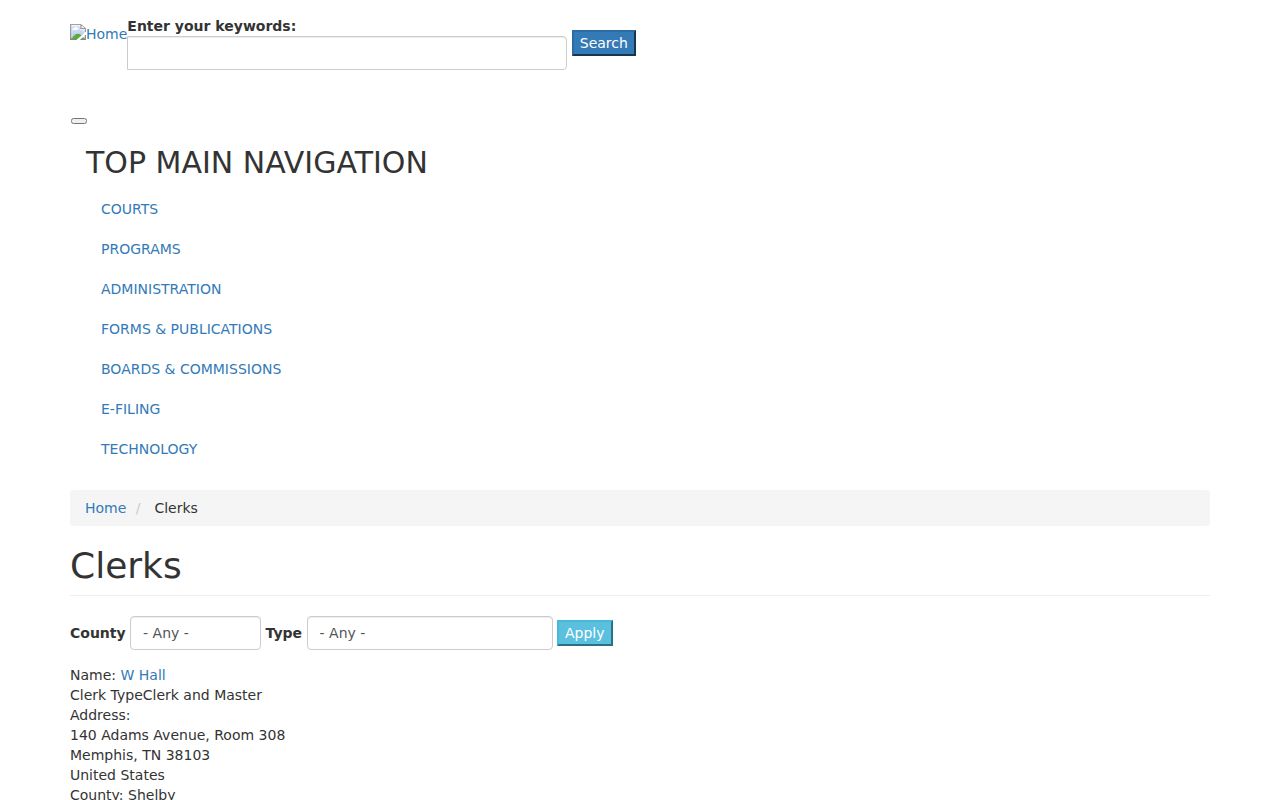
Task: Click the Home logo image link
Action: 98,34
